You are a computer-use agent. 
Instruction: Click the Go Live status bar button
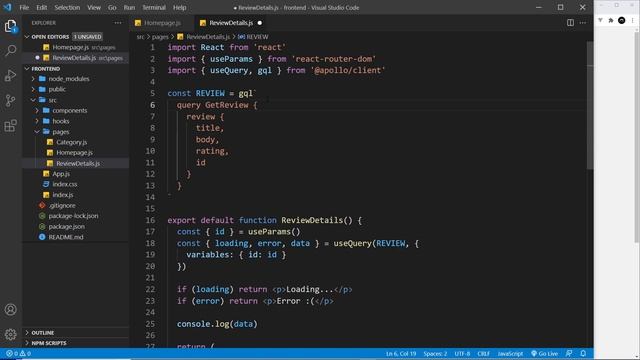click(x=544, y=353)
